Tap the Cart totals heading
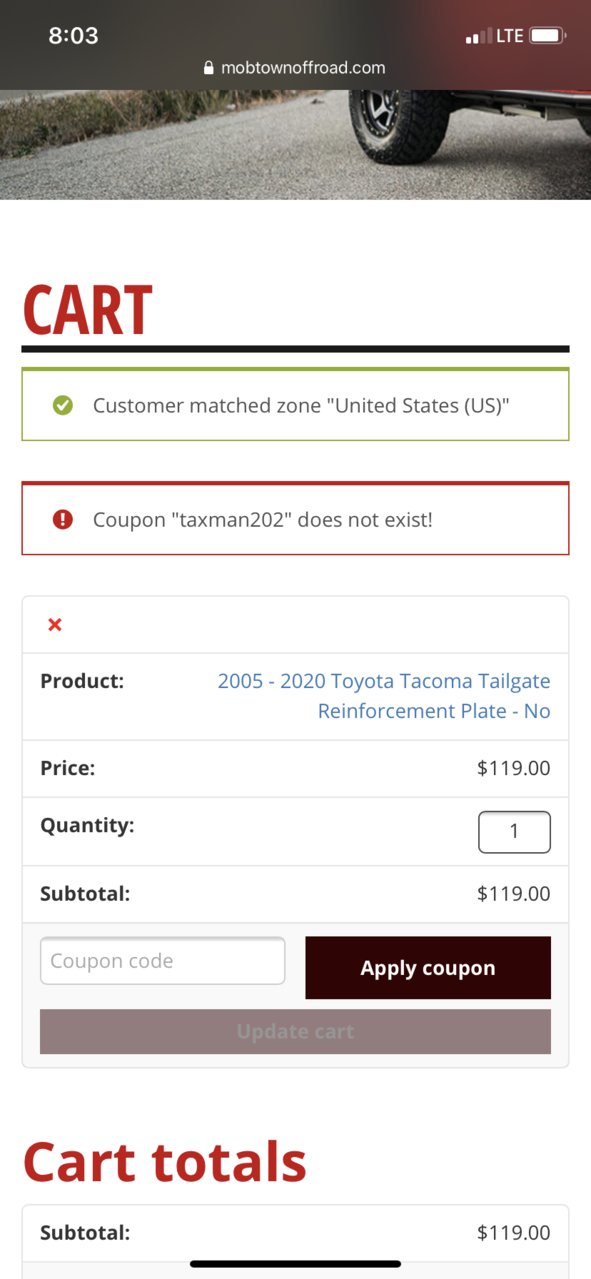The image size is (591, 1279). pyautogui.click(x=165, y=1161)
